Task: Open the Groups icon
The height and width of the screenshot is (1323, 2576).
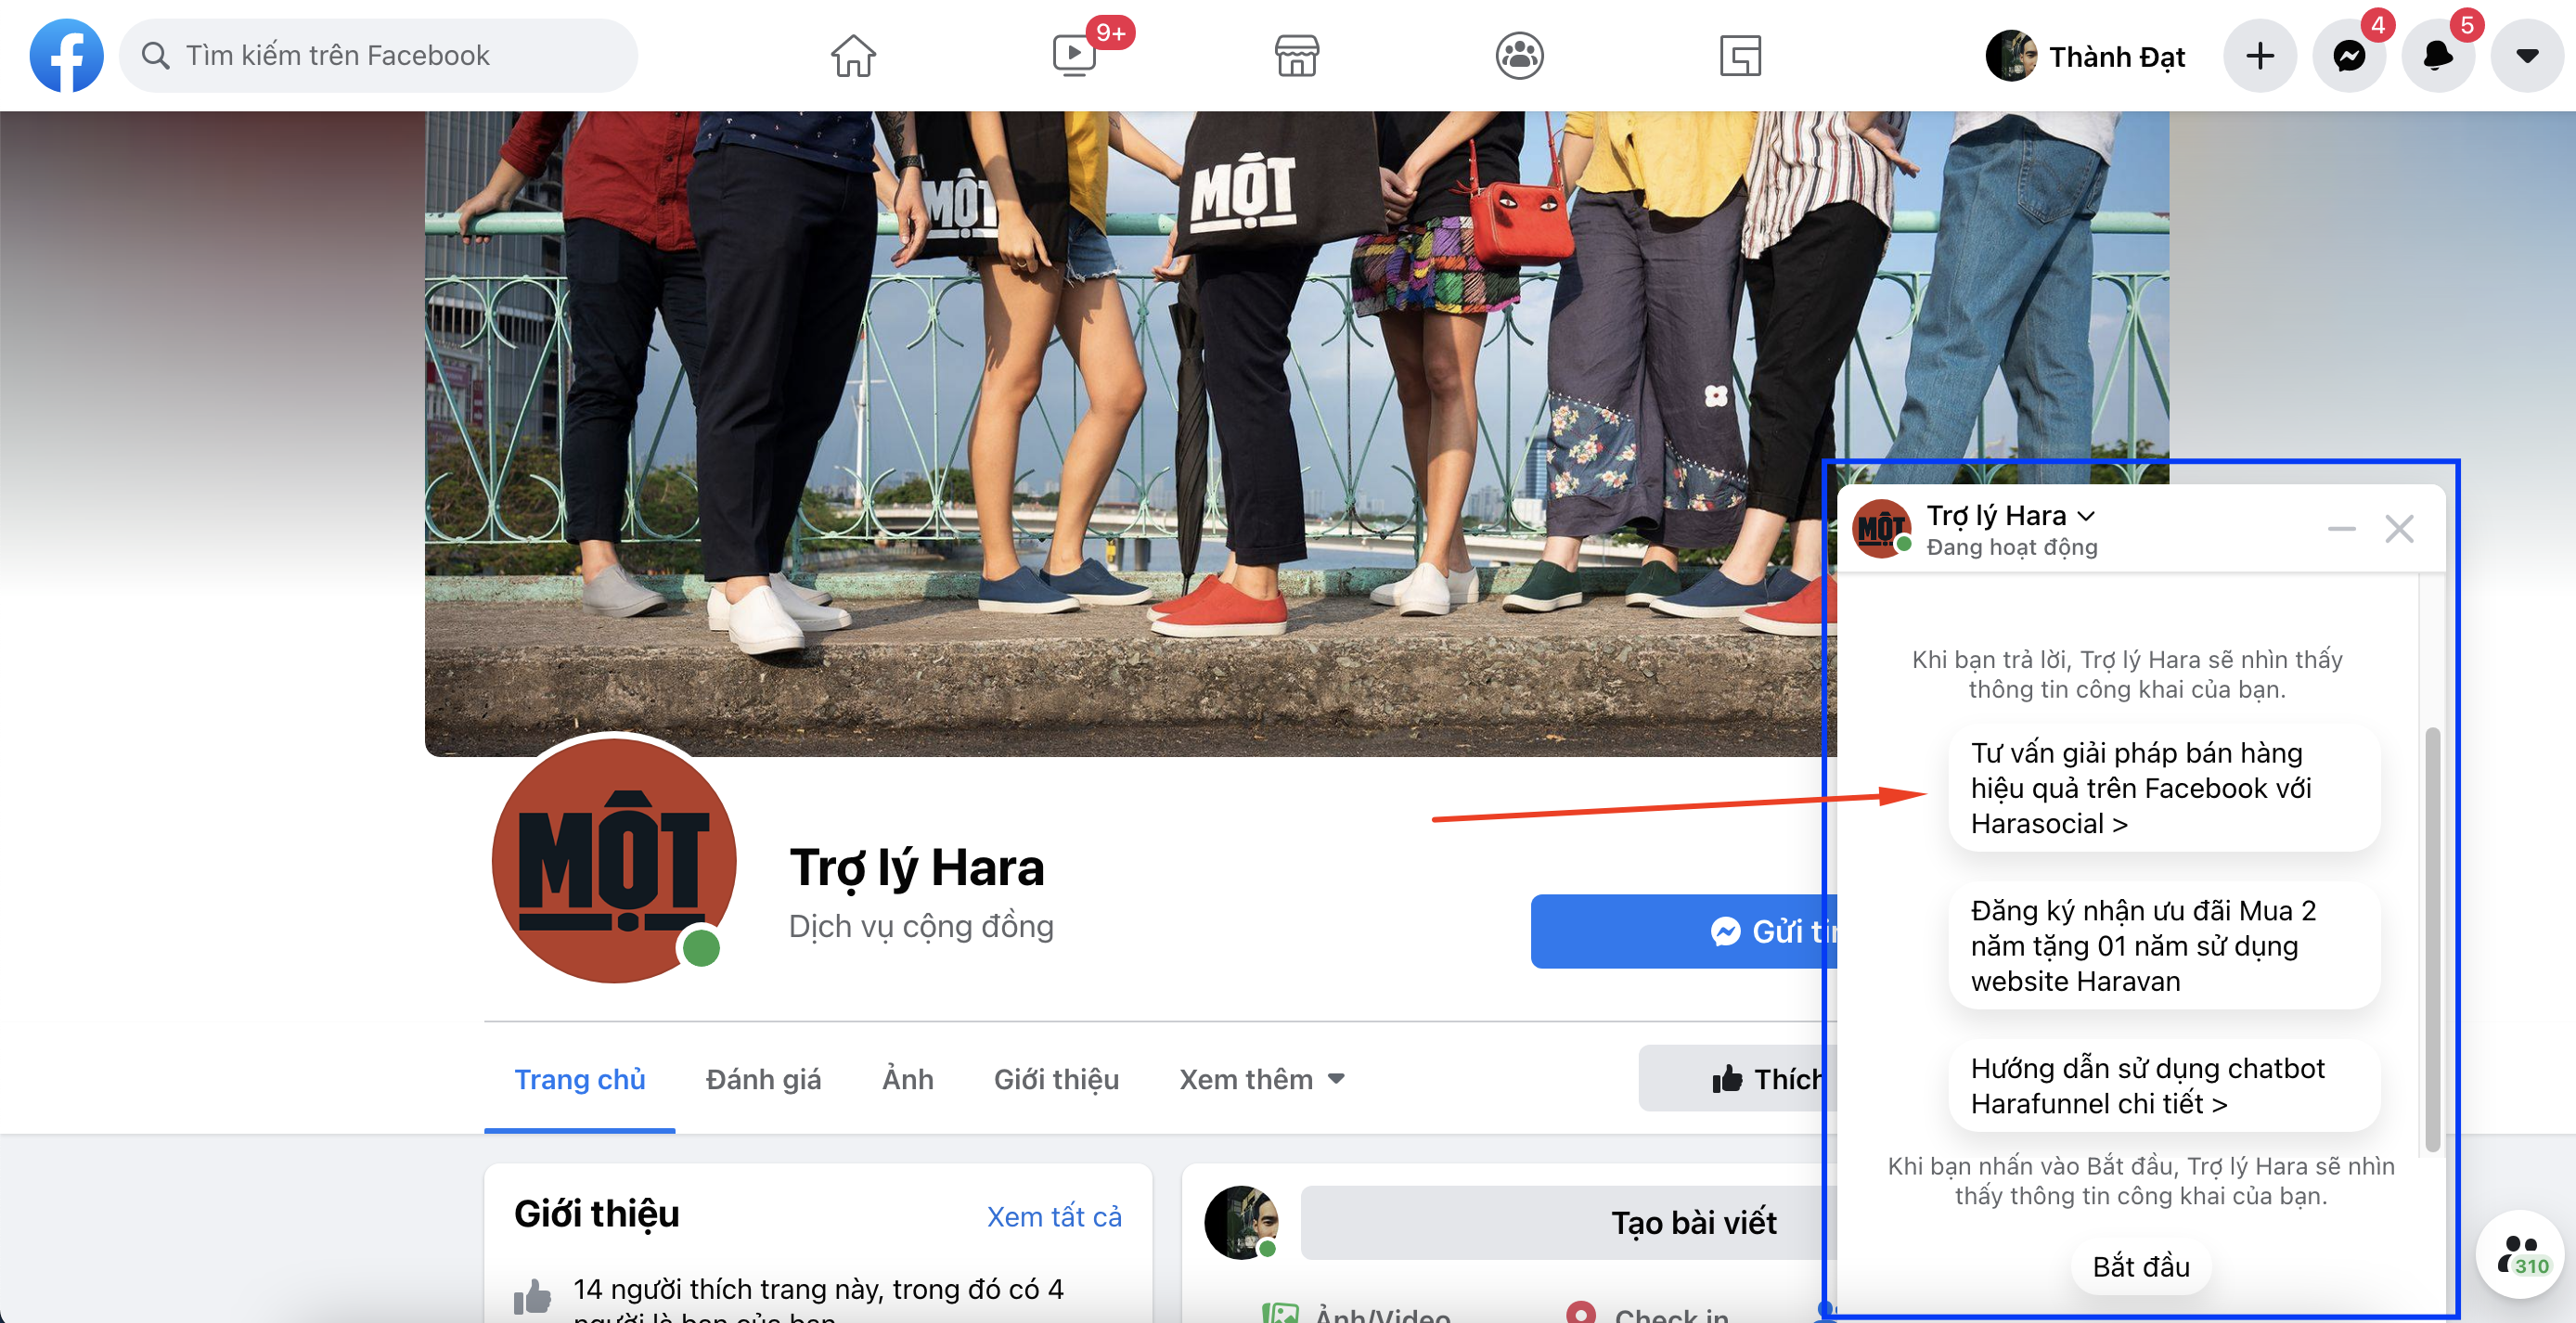Action: pyautogui.click(x=1519, y=55)
